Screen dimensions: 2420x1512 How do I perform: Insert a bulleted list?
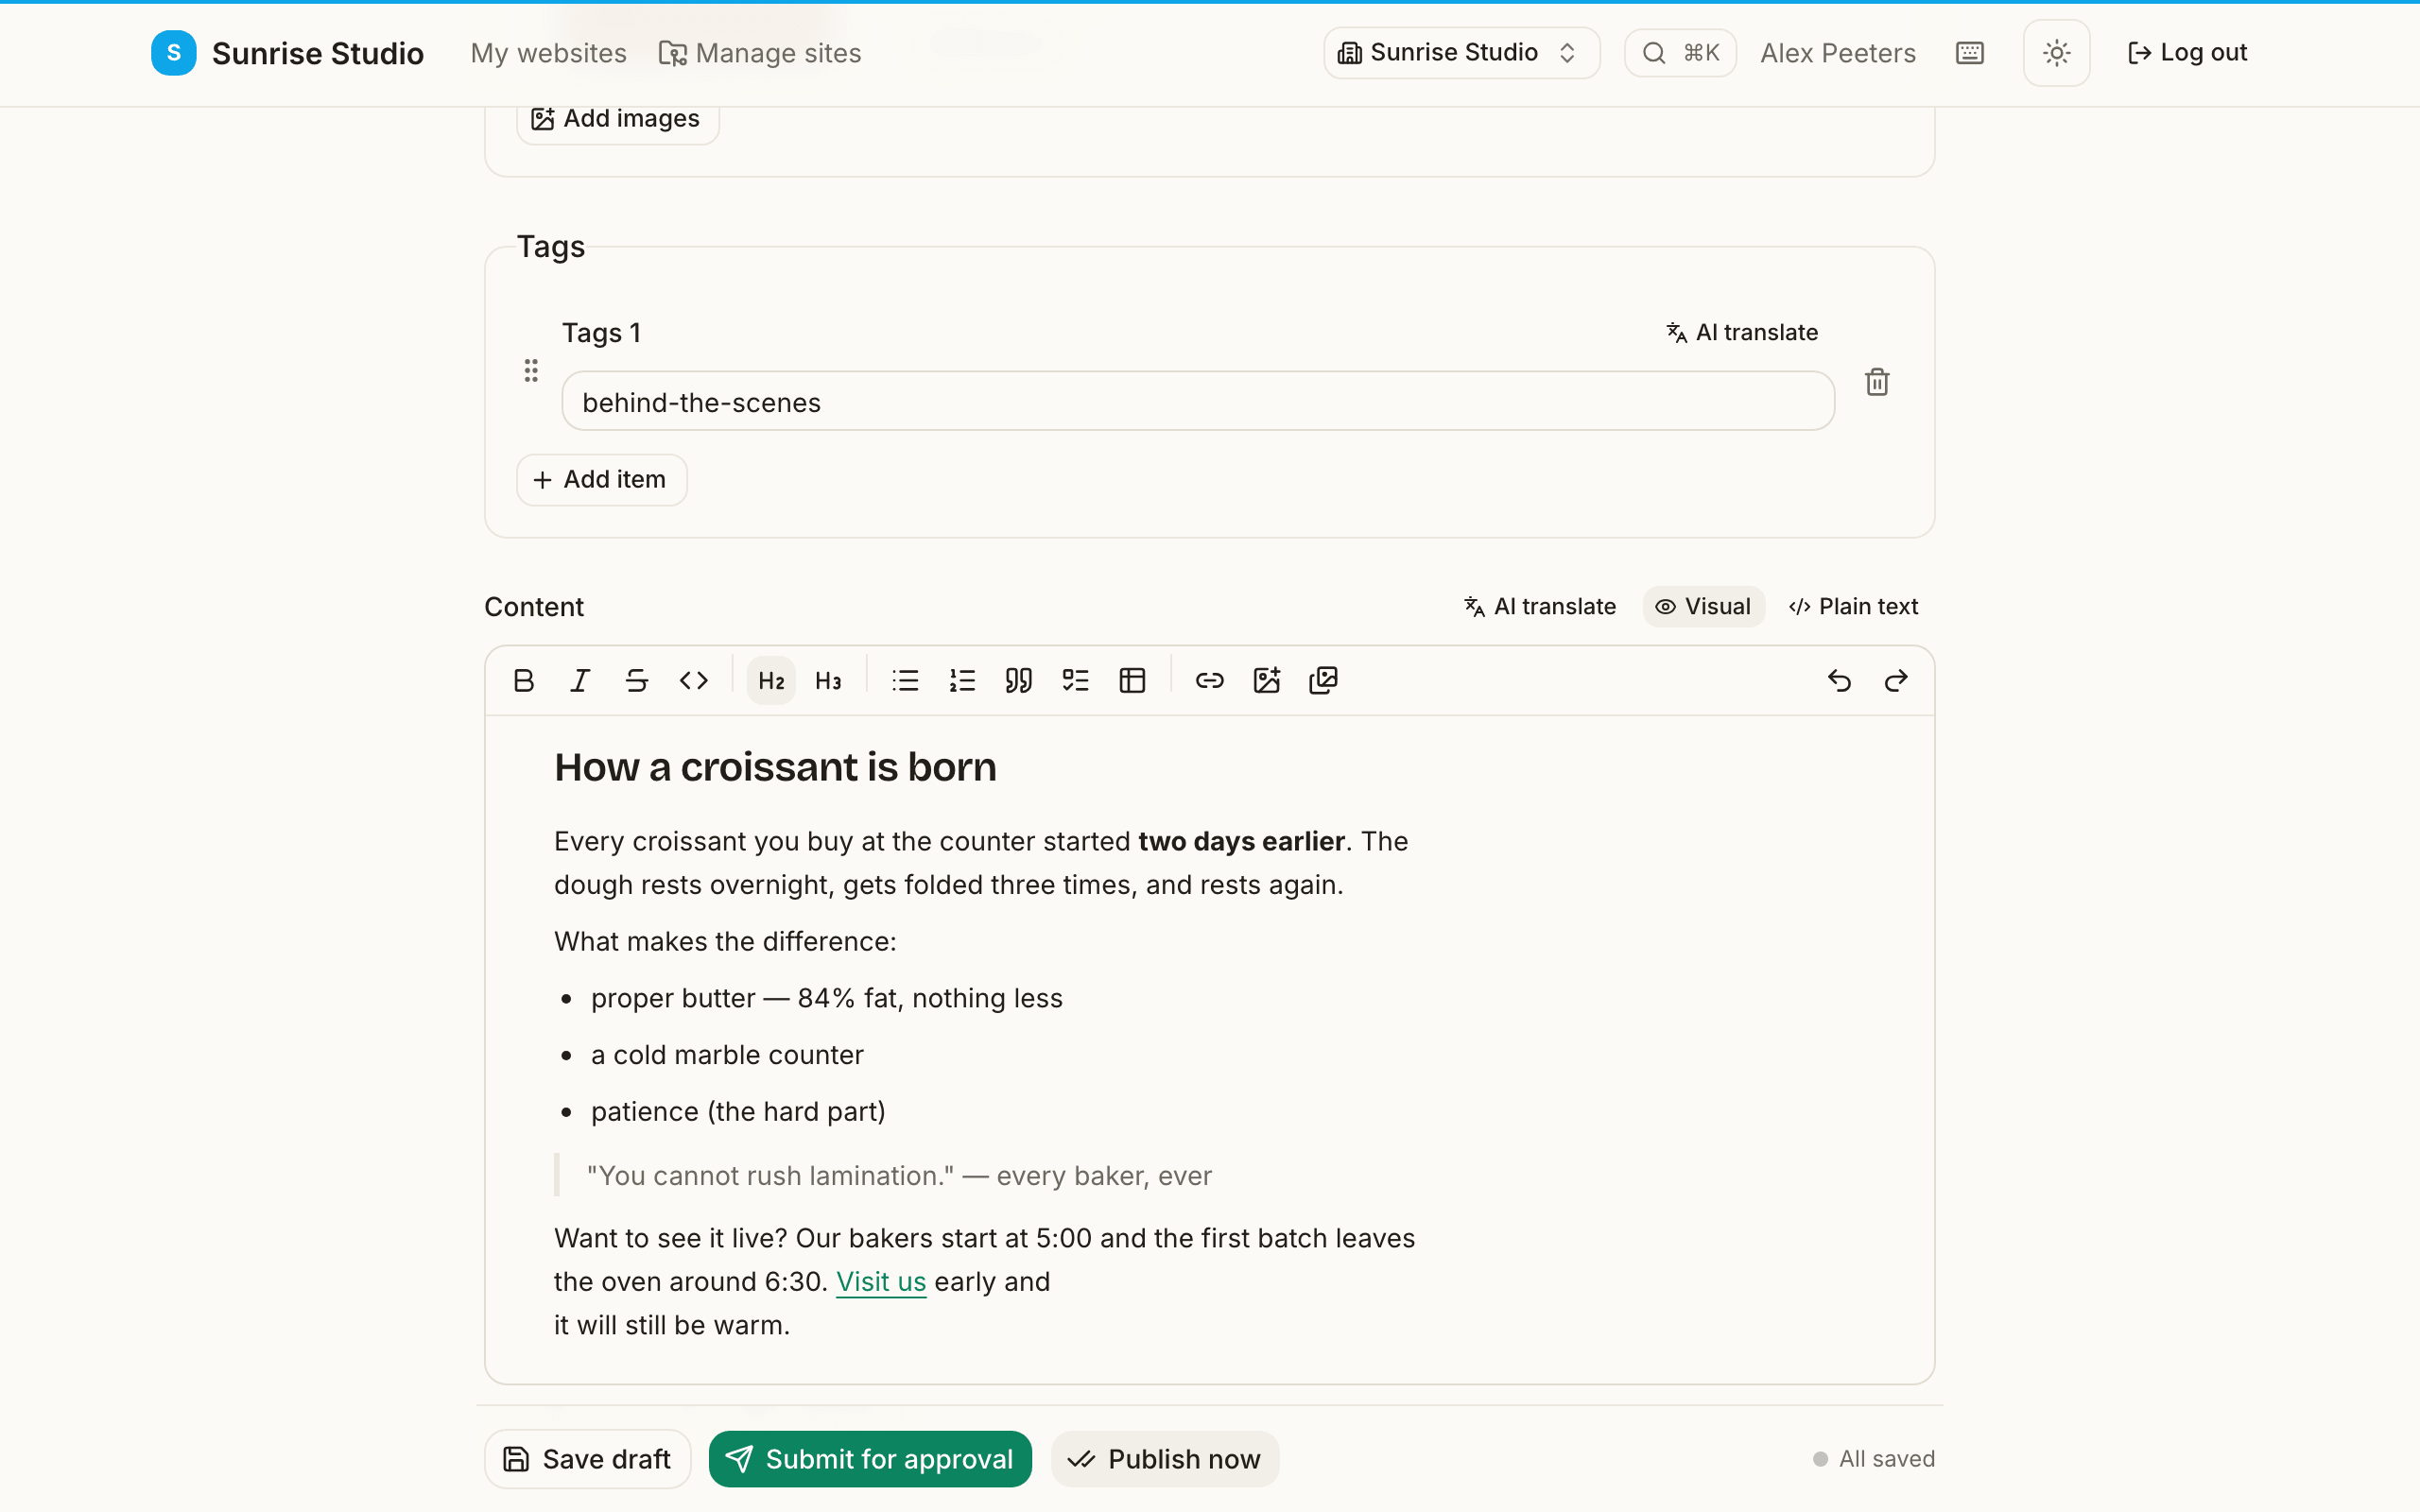coord(905,681)
